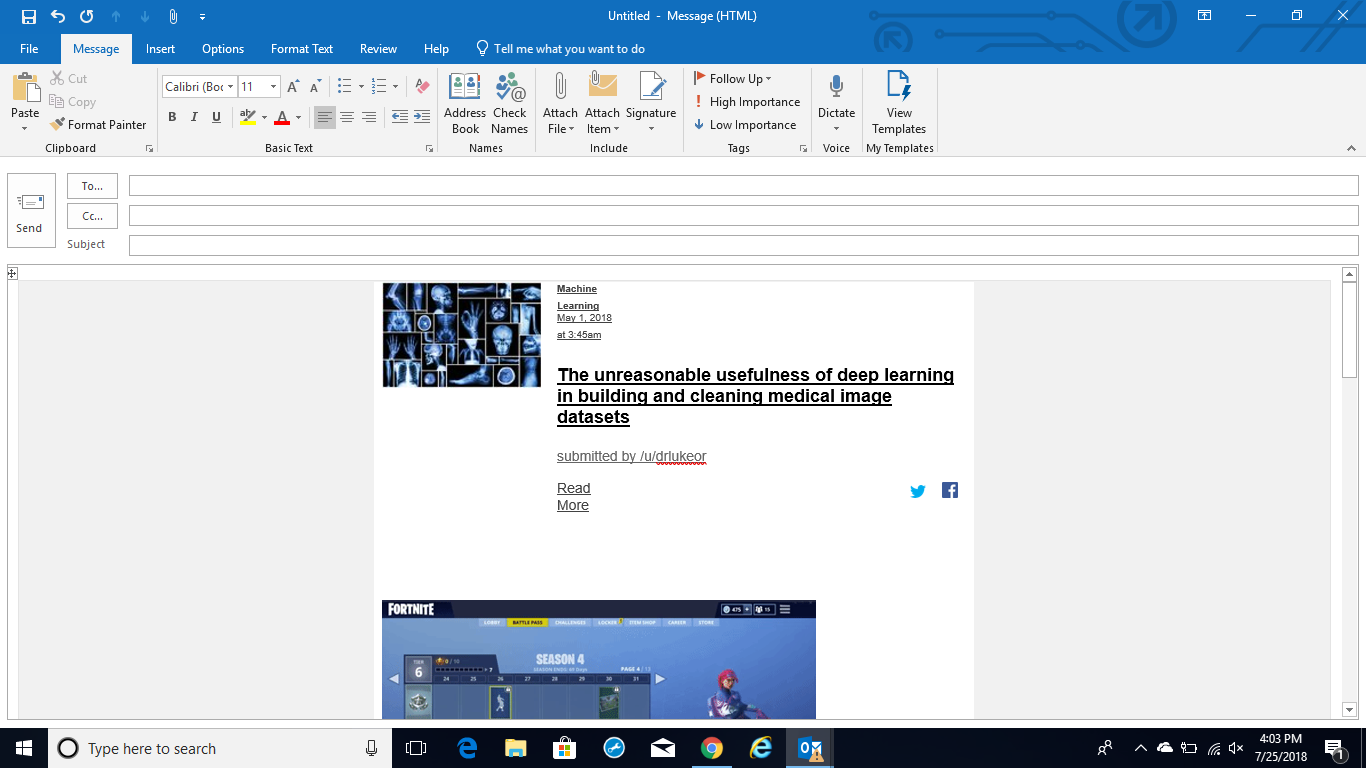Share the article via the Facebook icon
Screen dimensions: 1366x768
click(950, 490)
